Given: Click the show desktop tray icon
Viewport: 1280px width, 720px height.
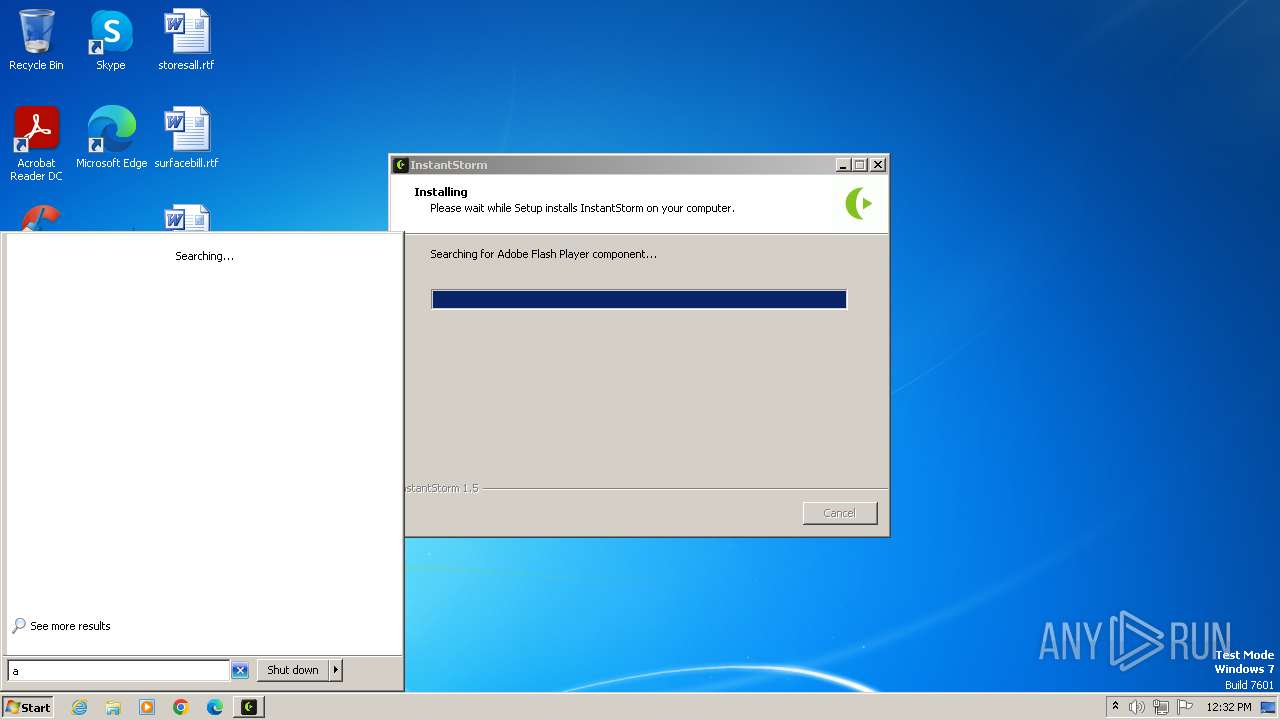Looking at the screenshot, I should point(1268,707).
